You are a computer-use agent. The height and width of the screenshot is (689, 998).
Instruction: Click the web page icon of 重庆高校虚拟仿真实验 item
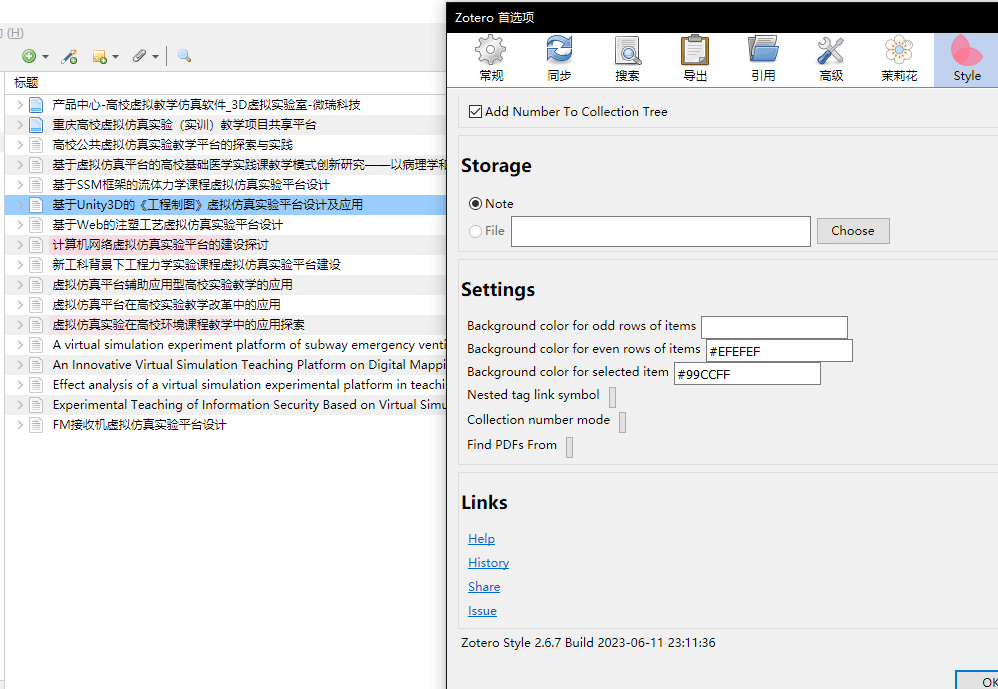[36, 125]
